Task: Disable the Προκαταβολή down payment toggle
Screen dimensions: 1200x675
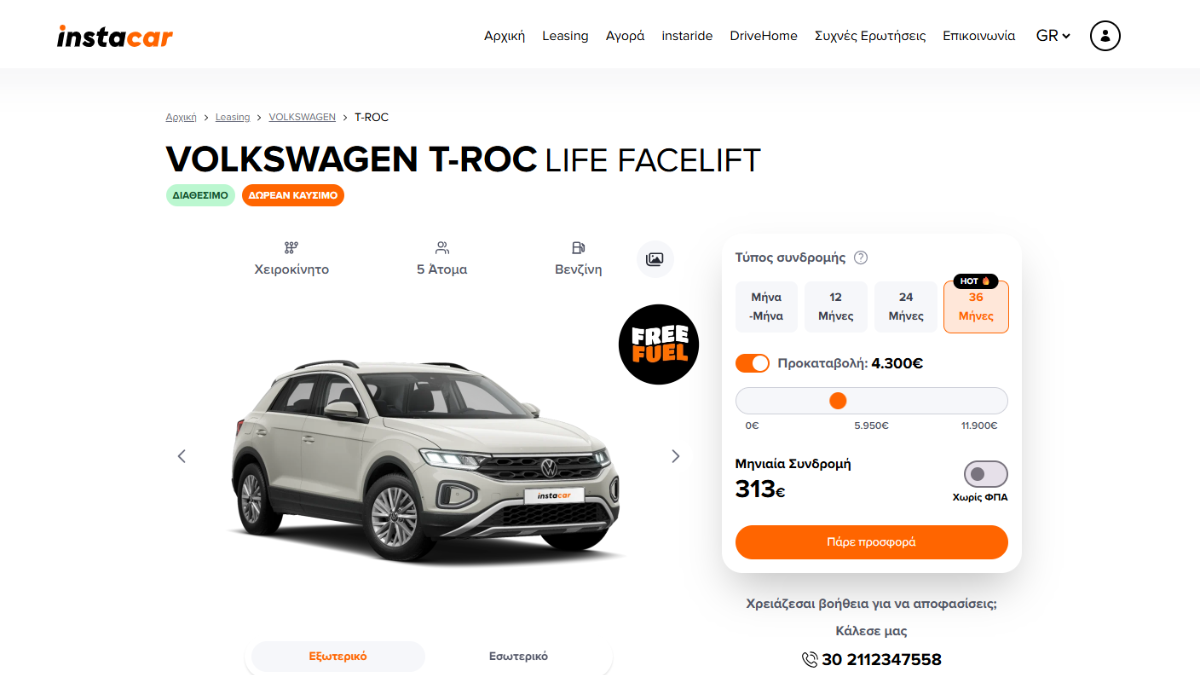Action: [752, 363]
